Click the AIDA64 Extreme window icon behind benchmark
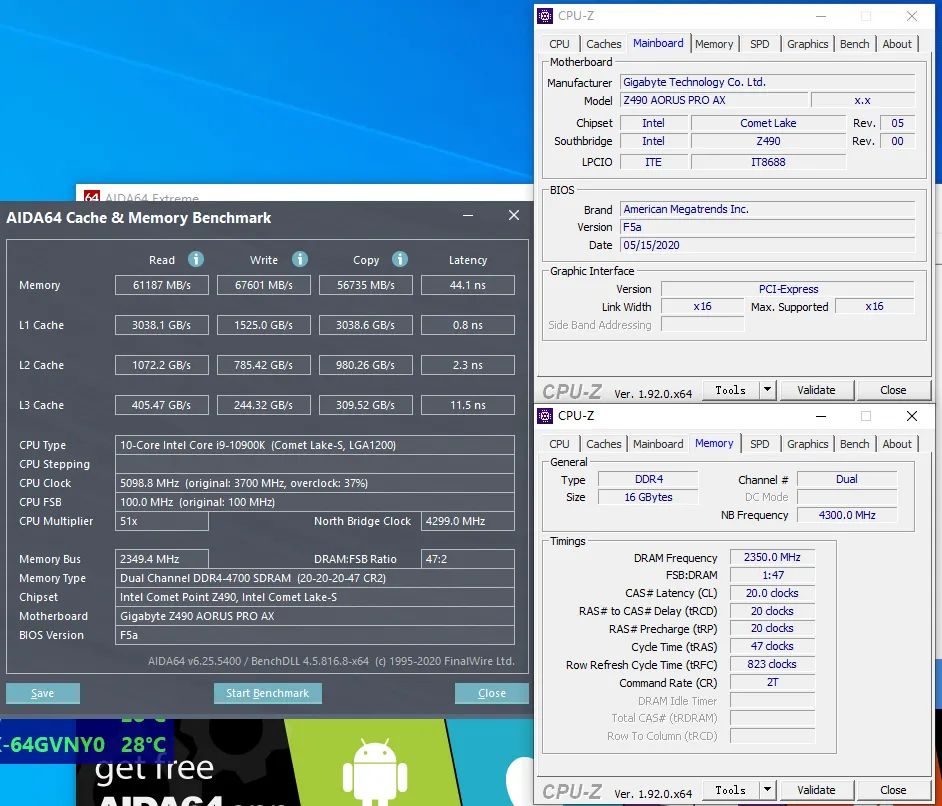Screen dimensions: 942x806 pyautogui.click(x=92, y=196)
